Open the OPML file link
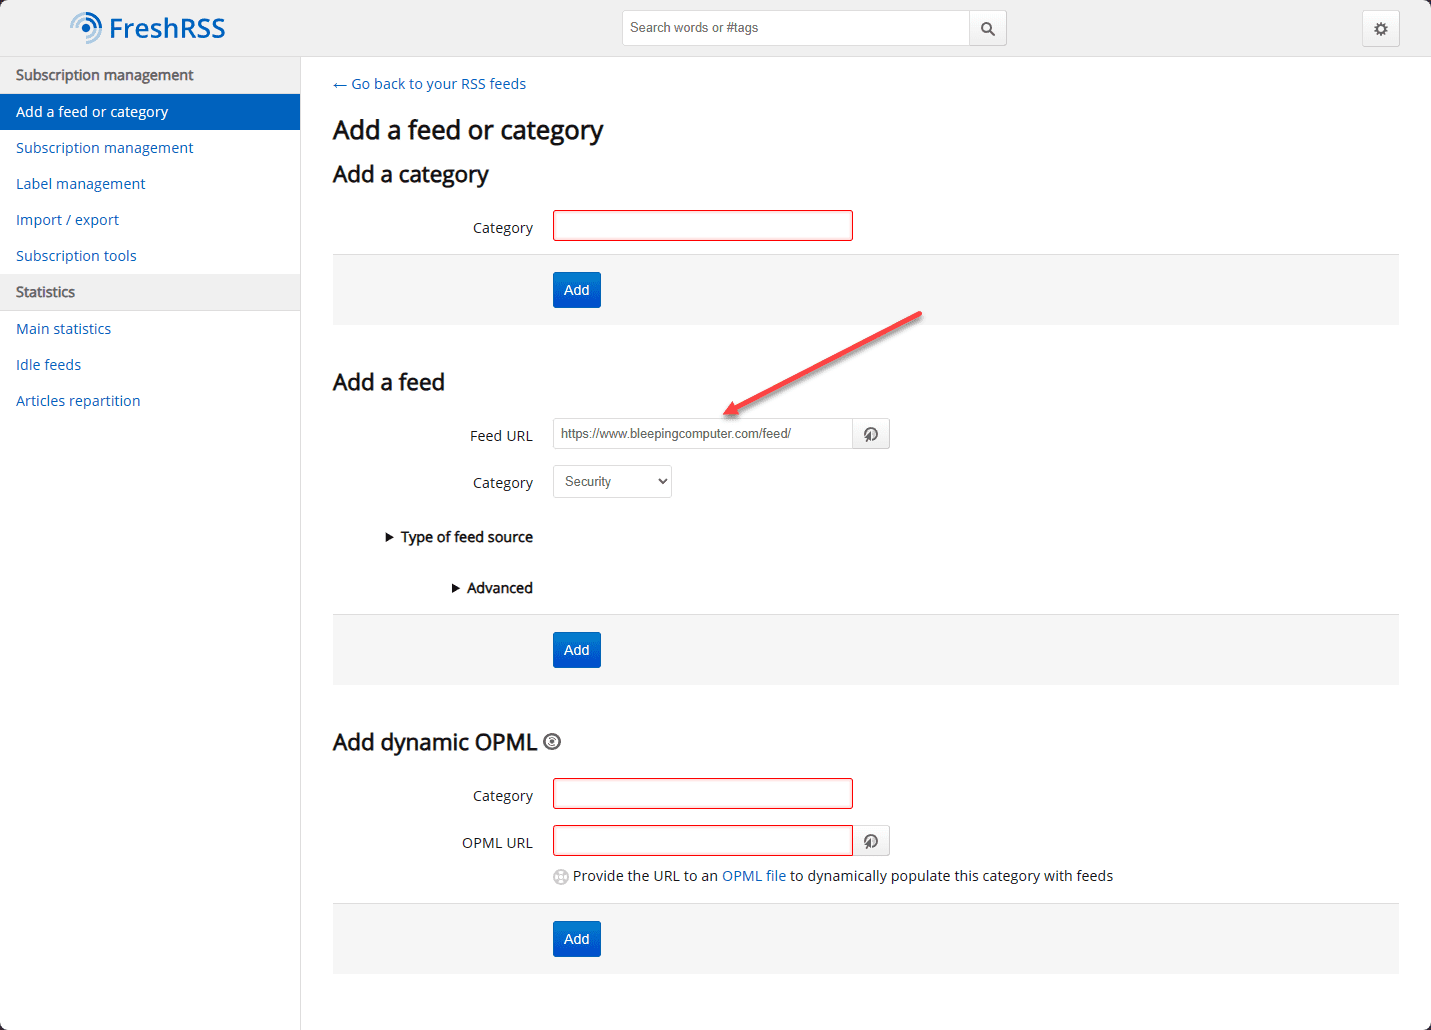 coord(754,876)
